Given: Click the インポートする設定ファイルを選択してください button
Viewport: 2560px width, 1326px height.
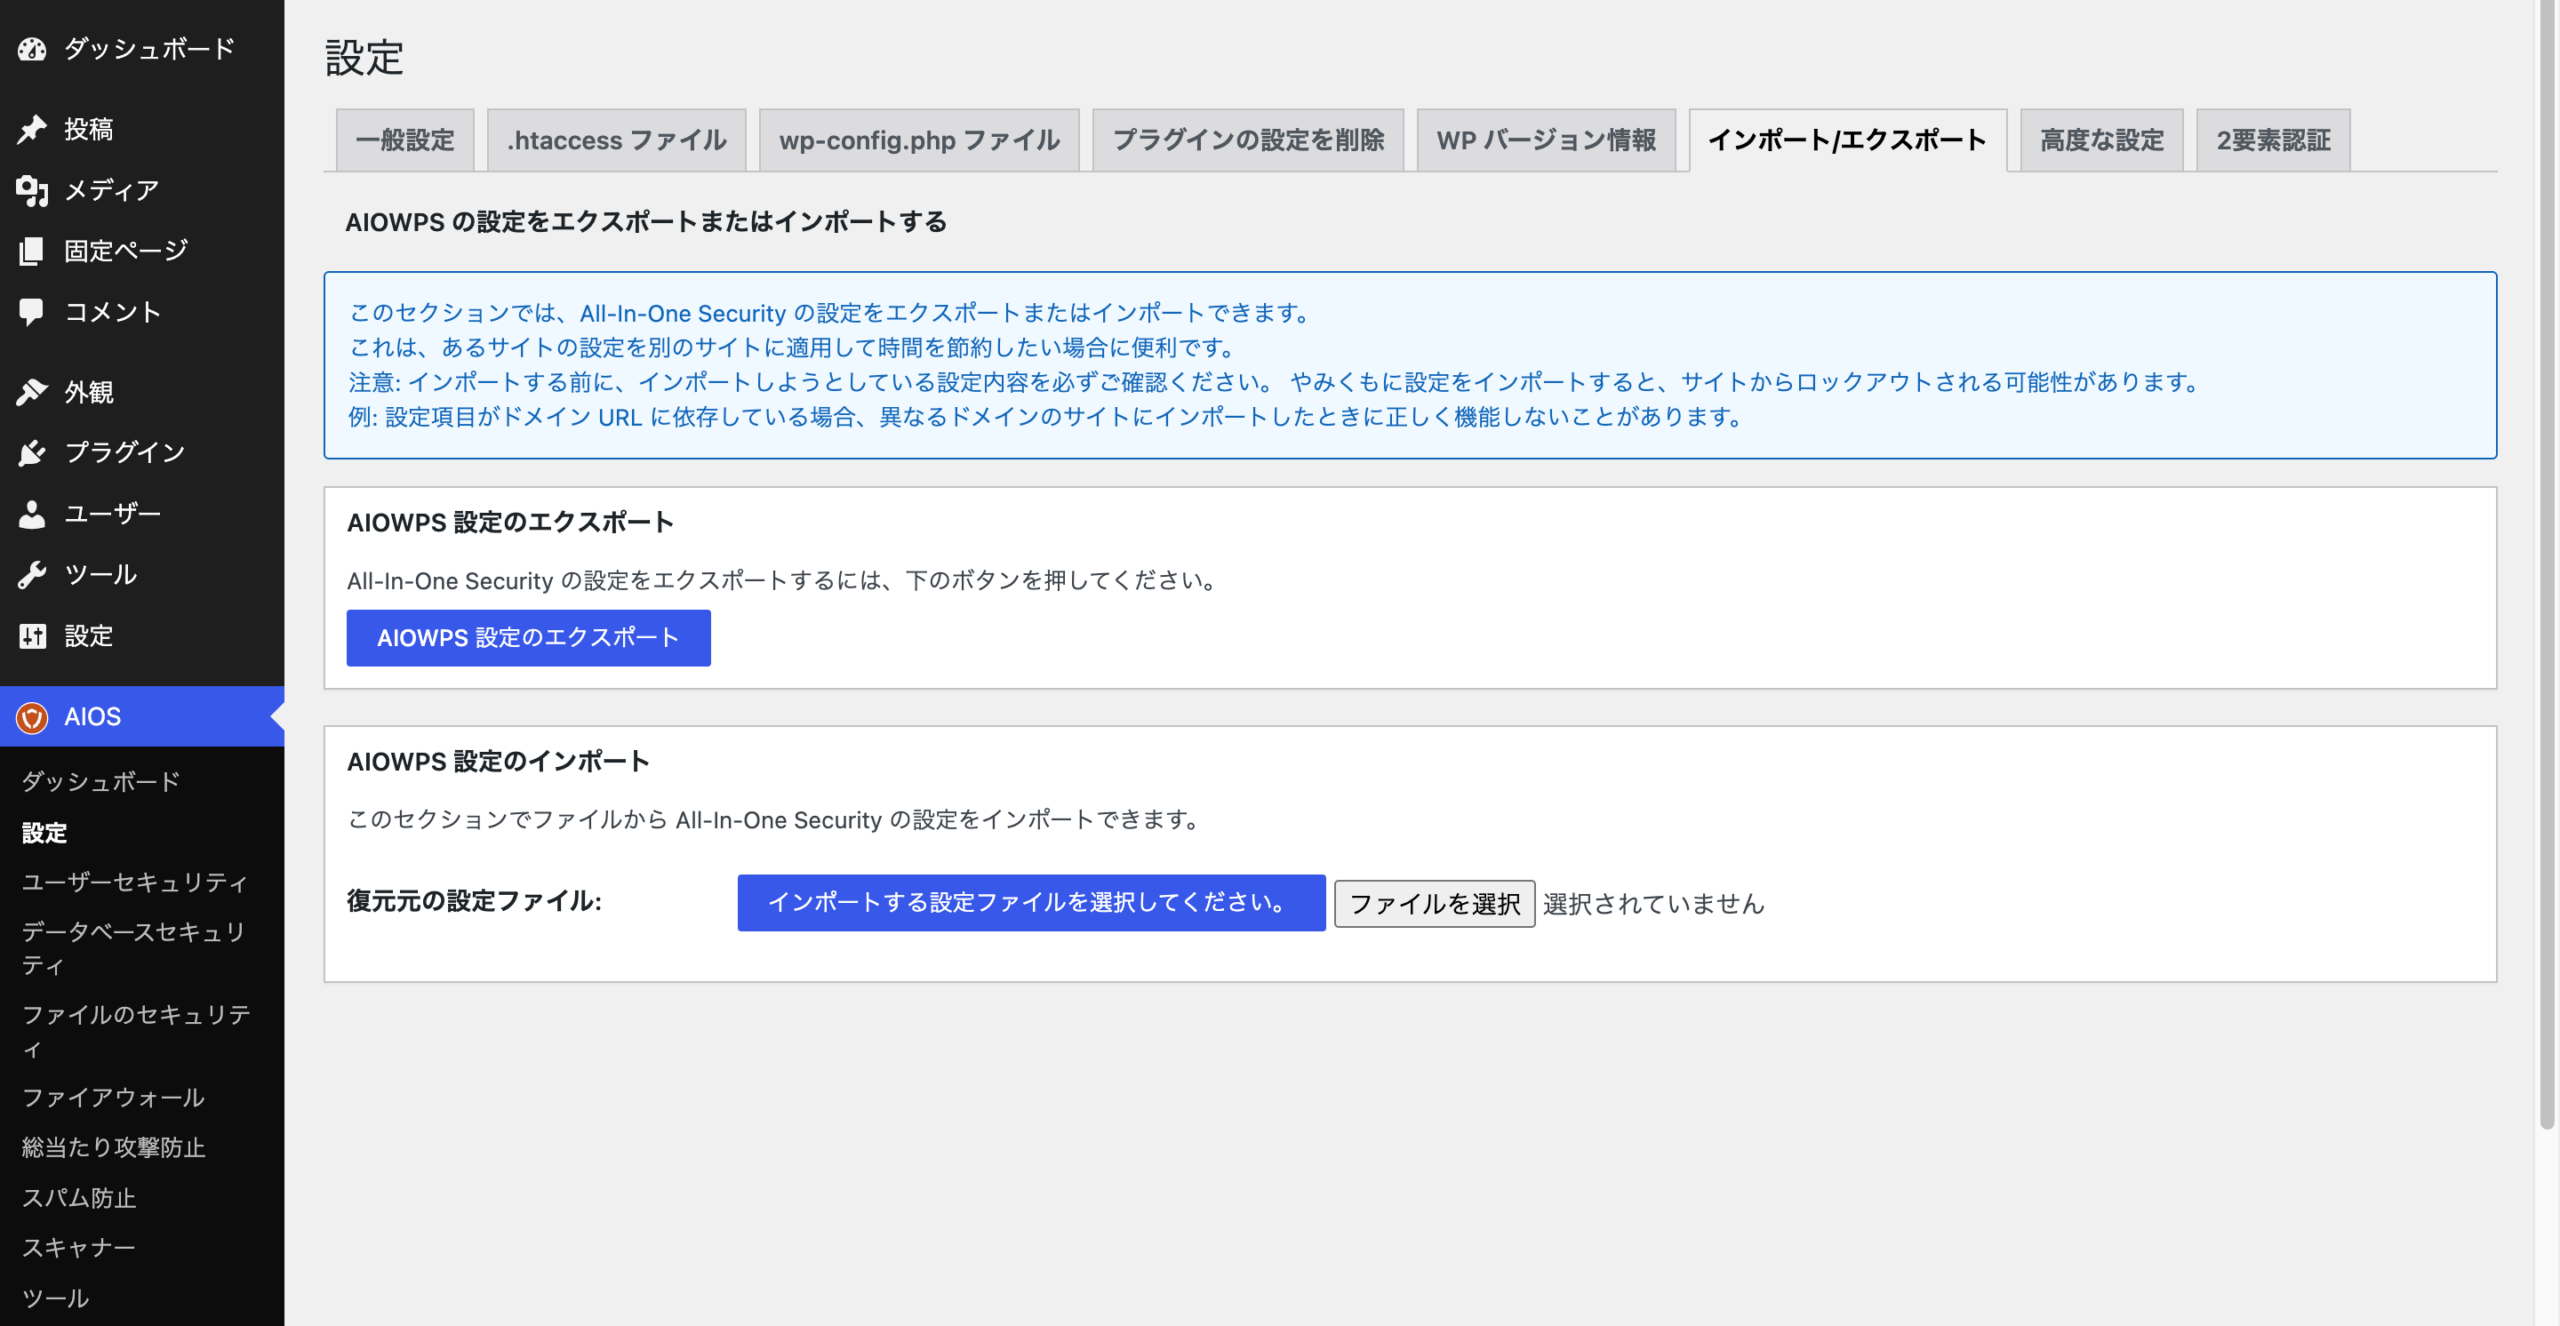Looking at the screenshot, I should click(1031, 903).
